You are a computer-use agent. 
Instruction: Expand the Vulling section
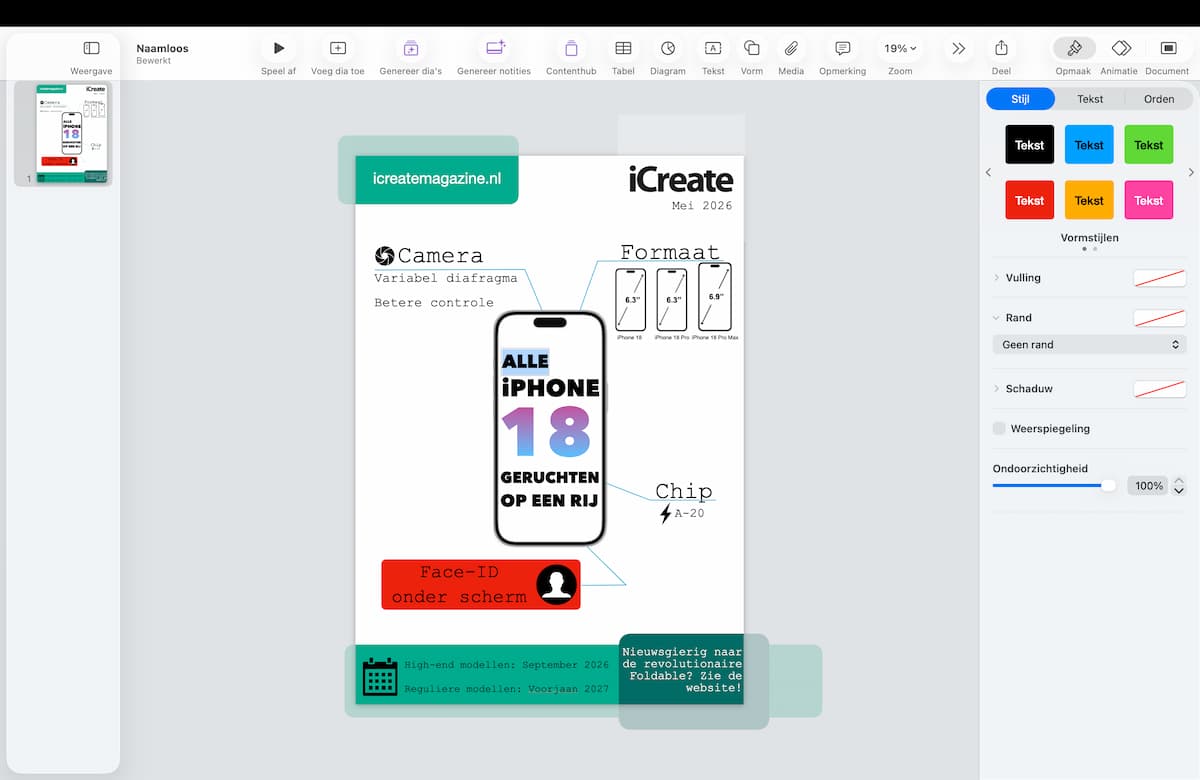coord(997,277)
